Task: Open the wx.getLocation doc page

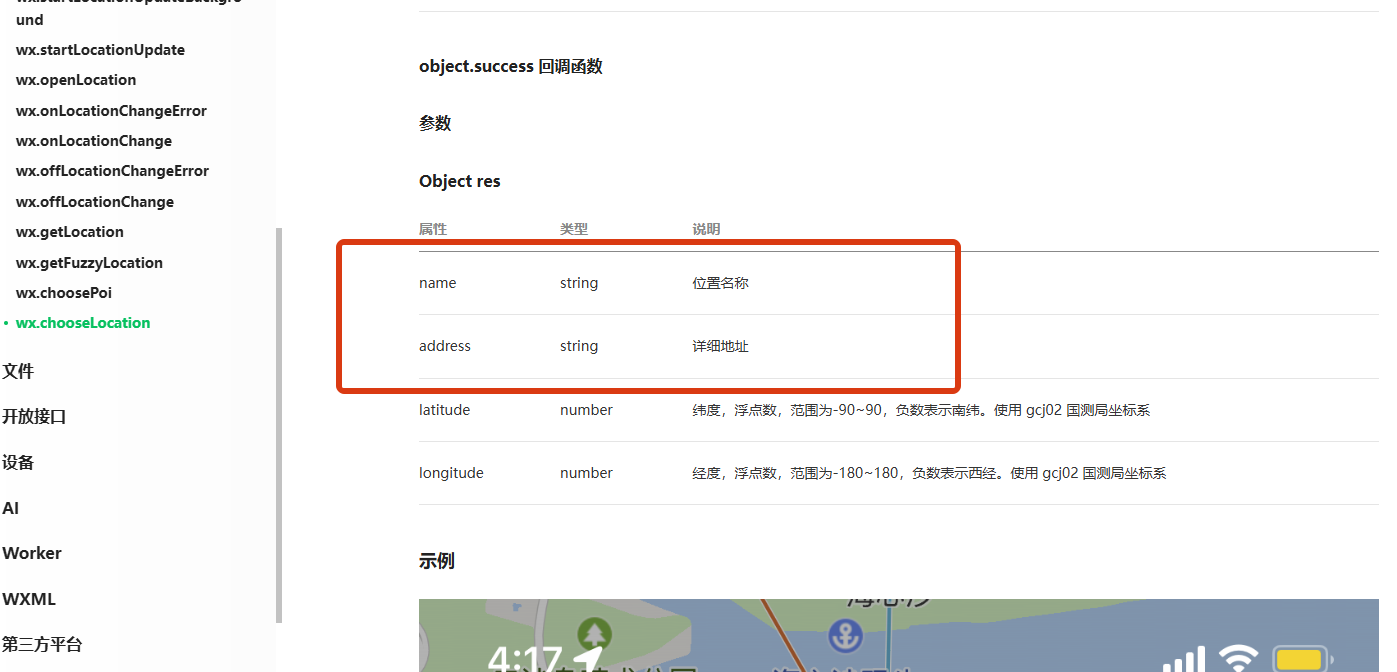Action: coord(70,232)
